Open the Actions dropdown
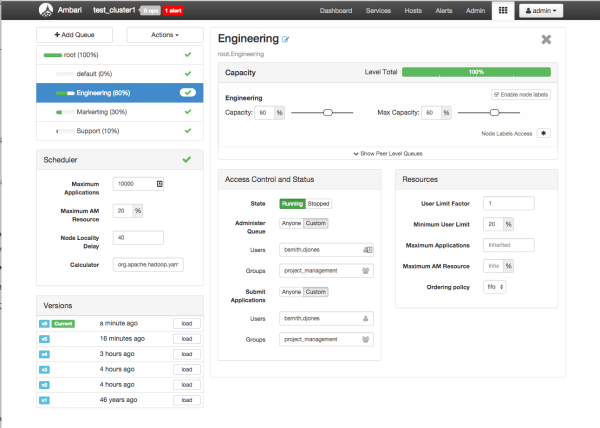Viewport: 600px width, 428px height. (165, 35)
